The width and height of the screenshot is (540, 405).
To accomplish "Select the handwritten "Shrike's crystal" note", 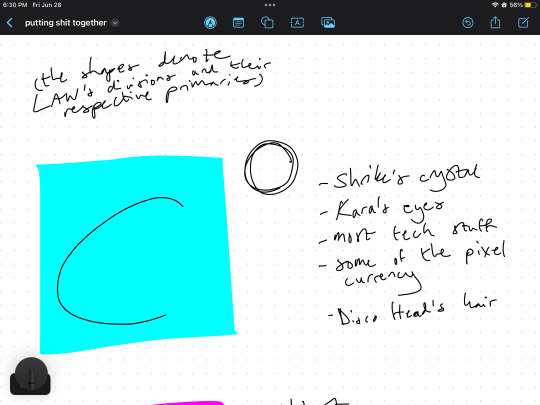I will 399,178.
